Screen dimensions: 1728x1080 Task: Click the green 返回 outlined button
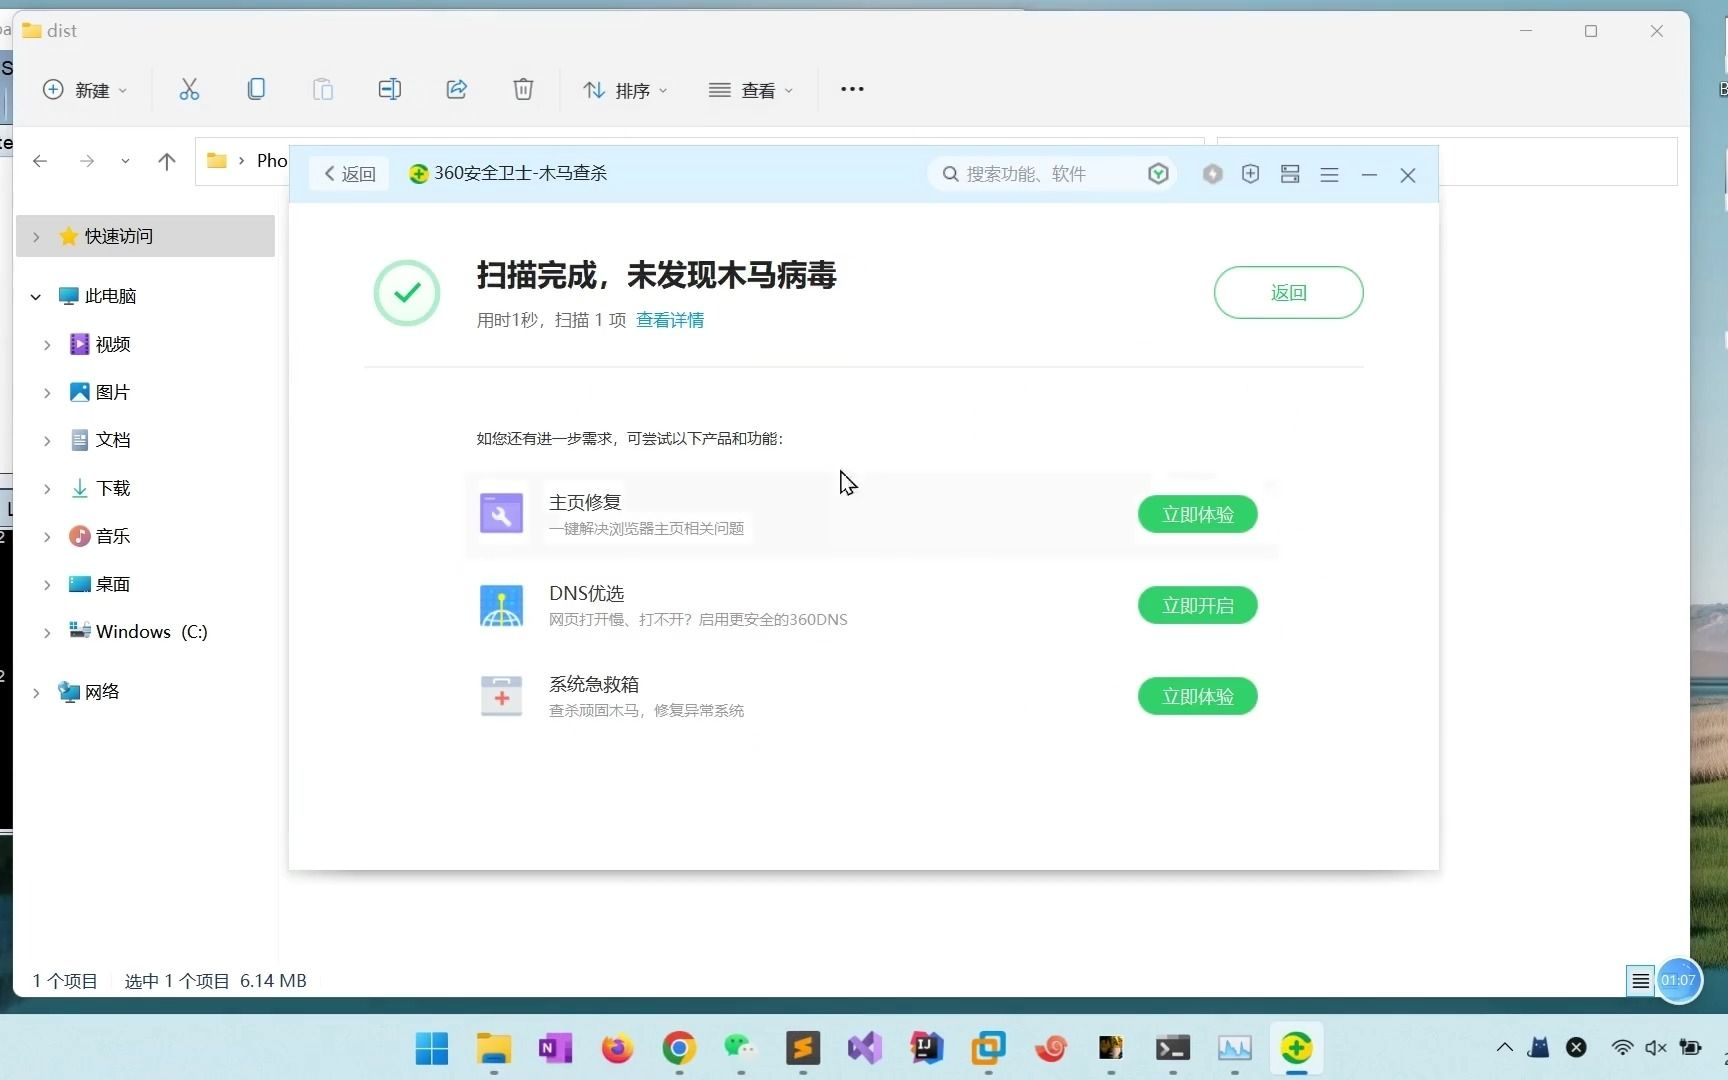[1288, 293]
